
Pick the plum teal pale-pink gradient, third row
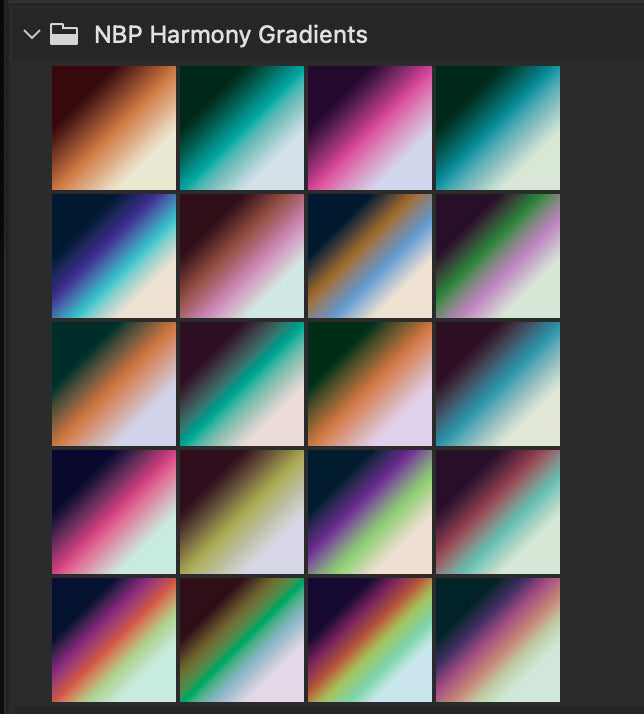(242, 384)
